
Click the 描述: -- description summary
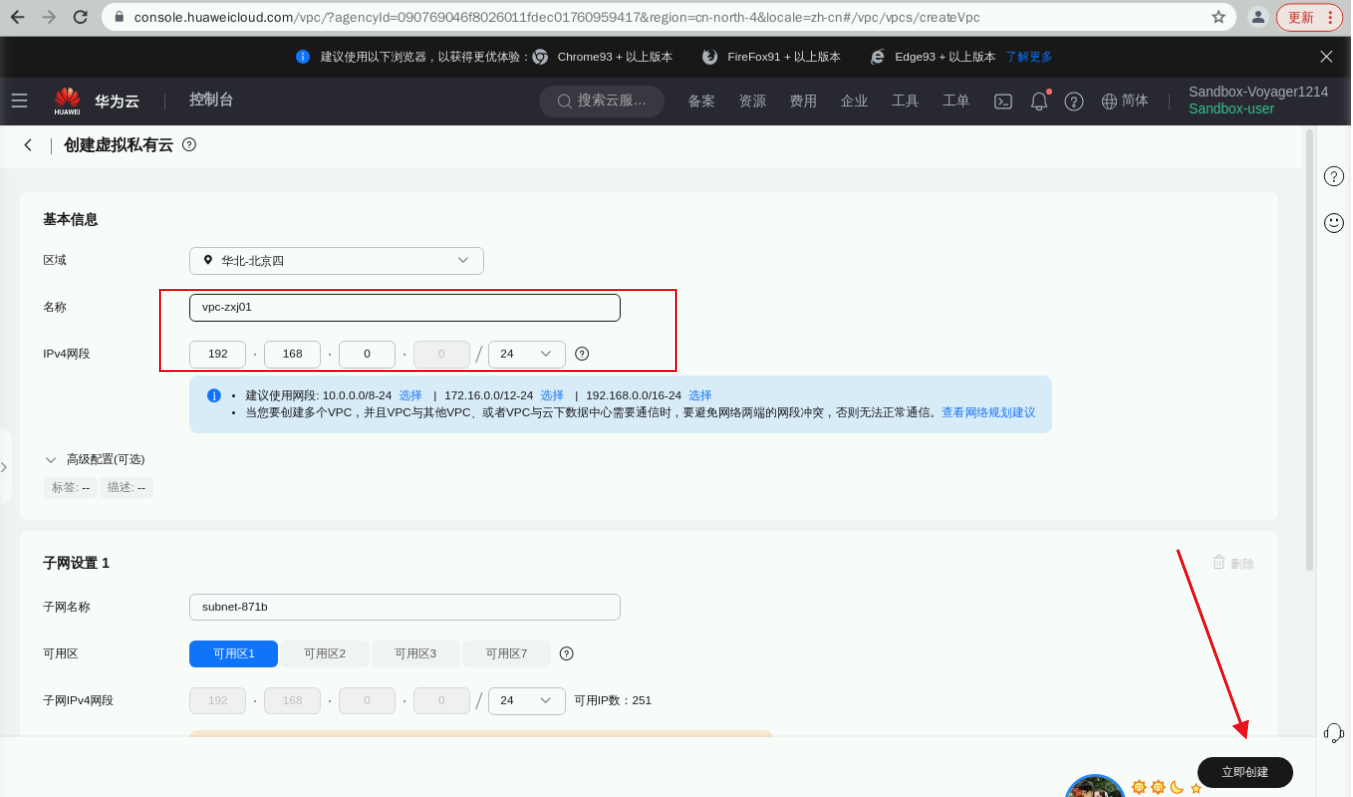click(x=127, y=488)
